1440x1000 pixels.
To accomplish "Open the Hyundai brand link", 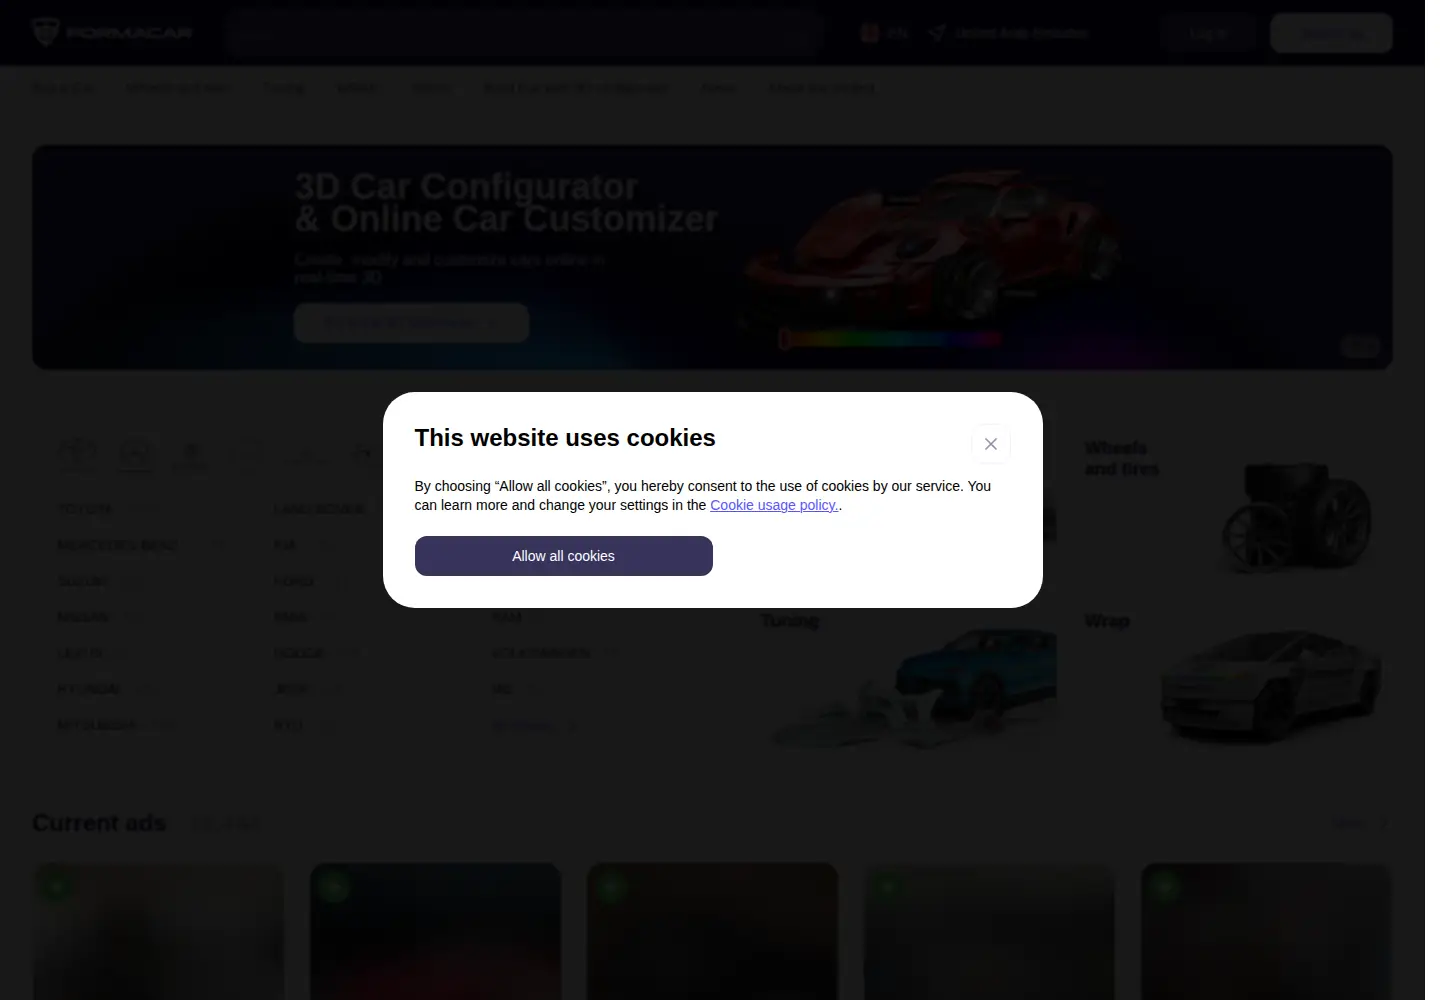I will click(89, 689).
